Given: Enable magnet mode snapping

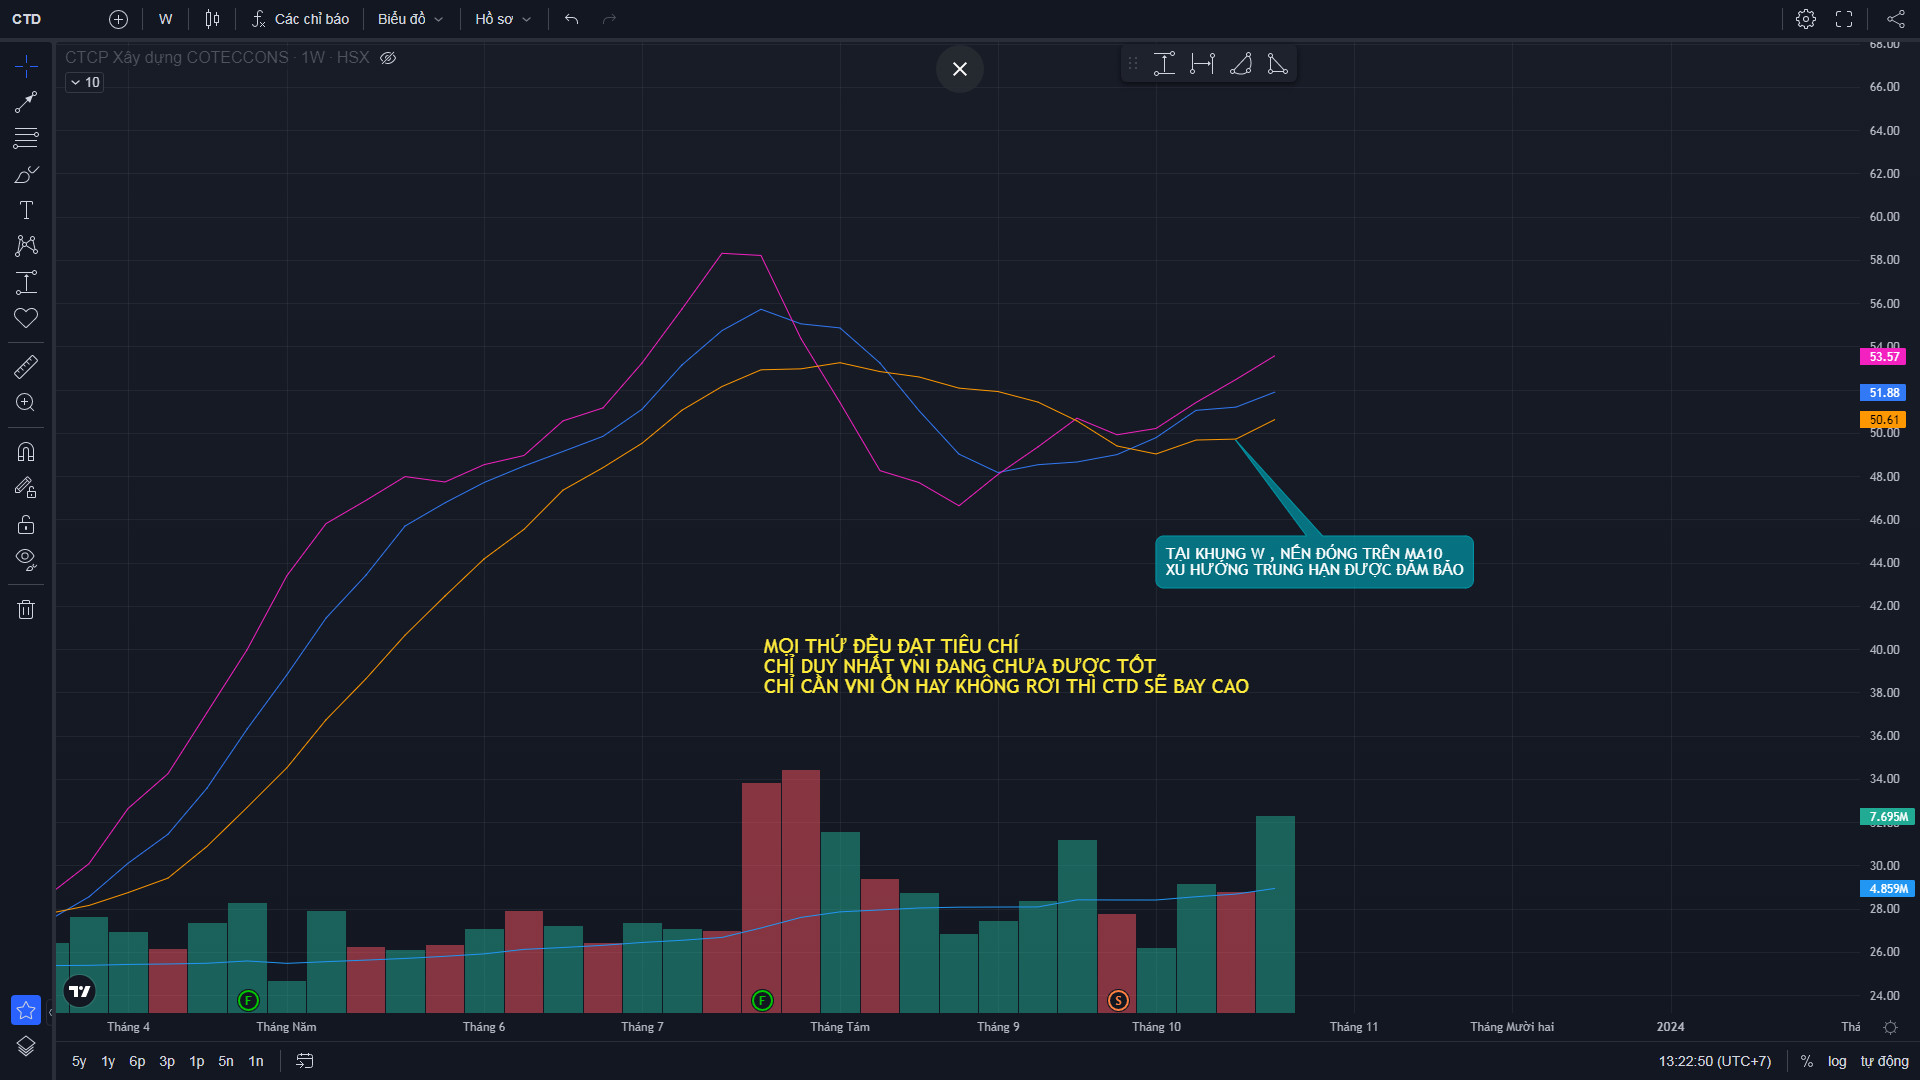Looking at the screenshot, I should tap(26, 452).
